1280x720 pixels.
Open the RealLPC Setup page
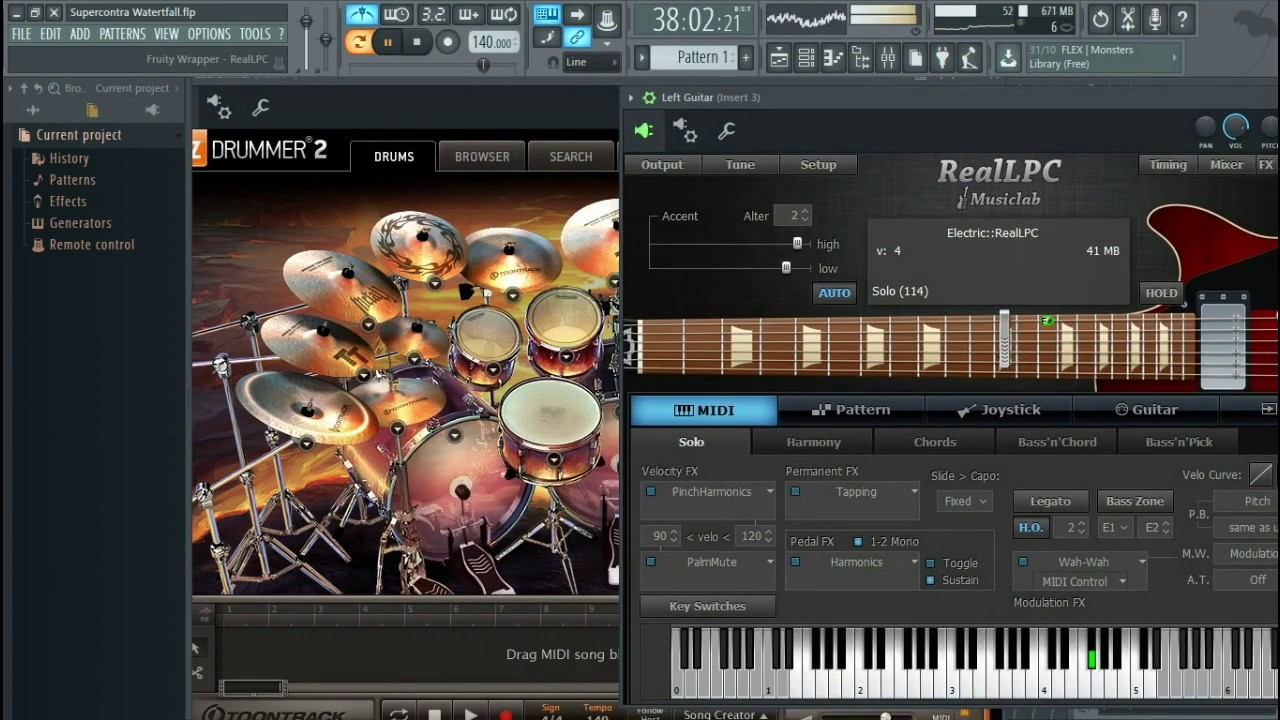pyautogui.click(x=818, y=165)
